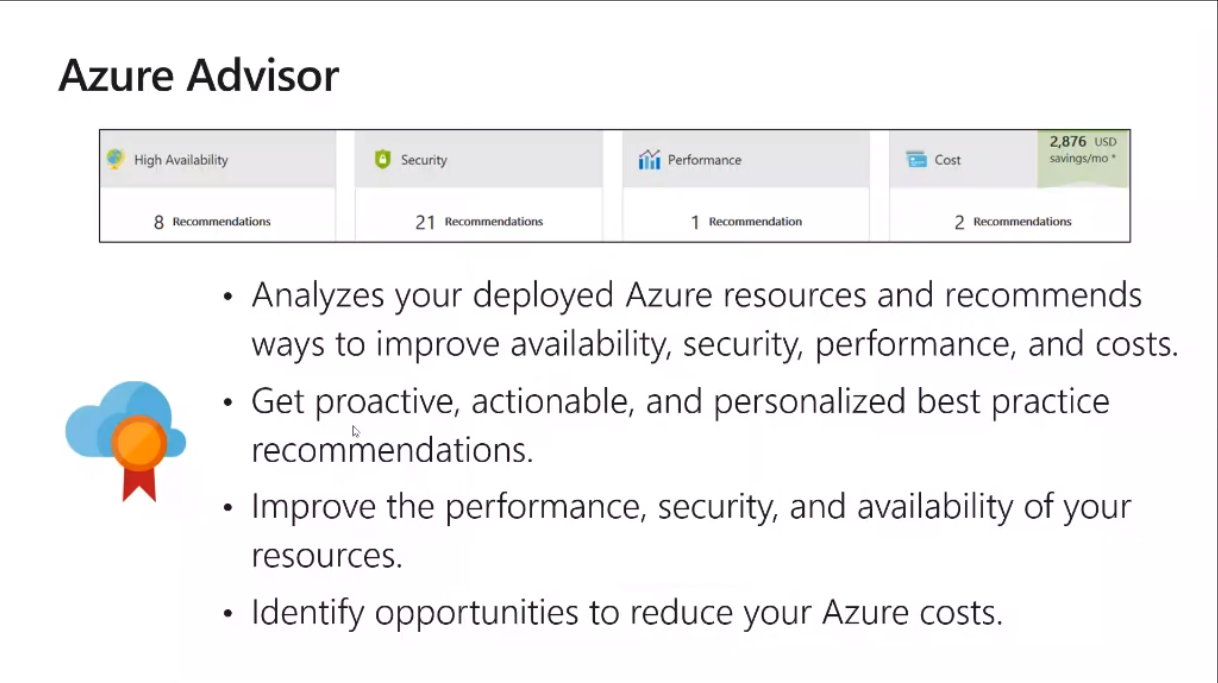
Task: Click the Cost credit card icon
Action: coord(916,160)
